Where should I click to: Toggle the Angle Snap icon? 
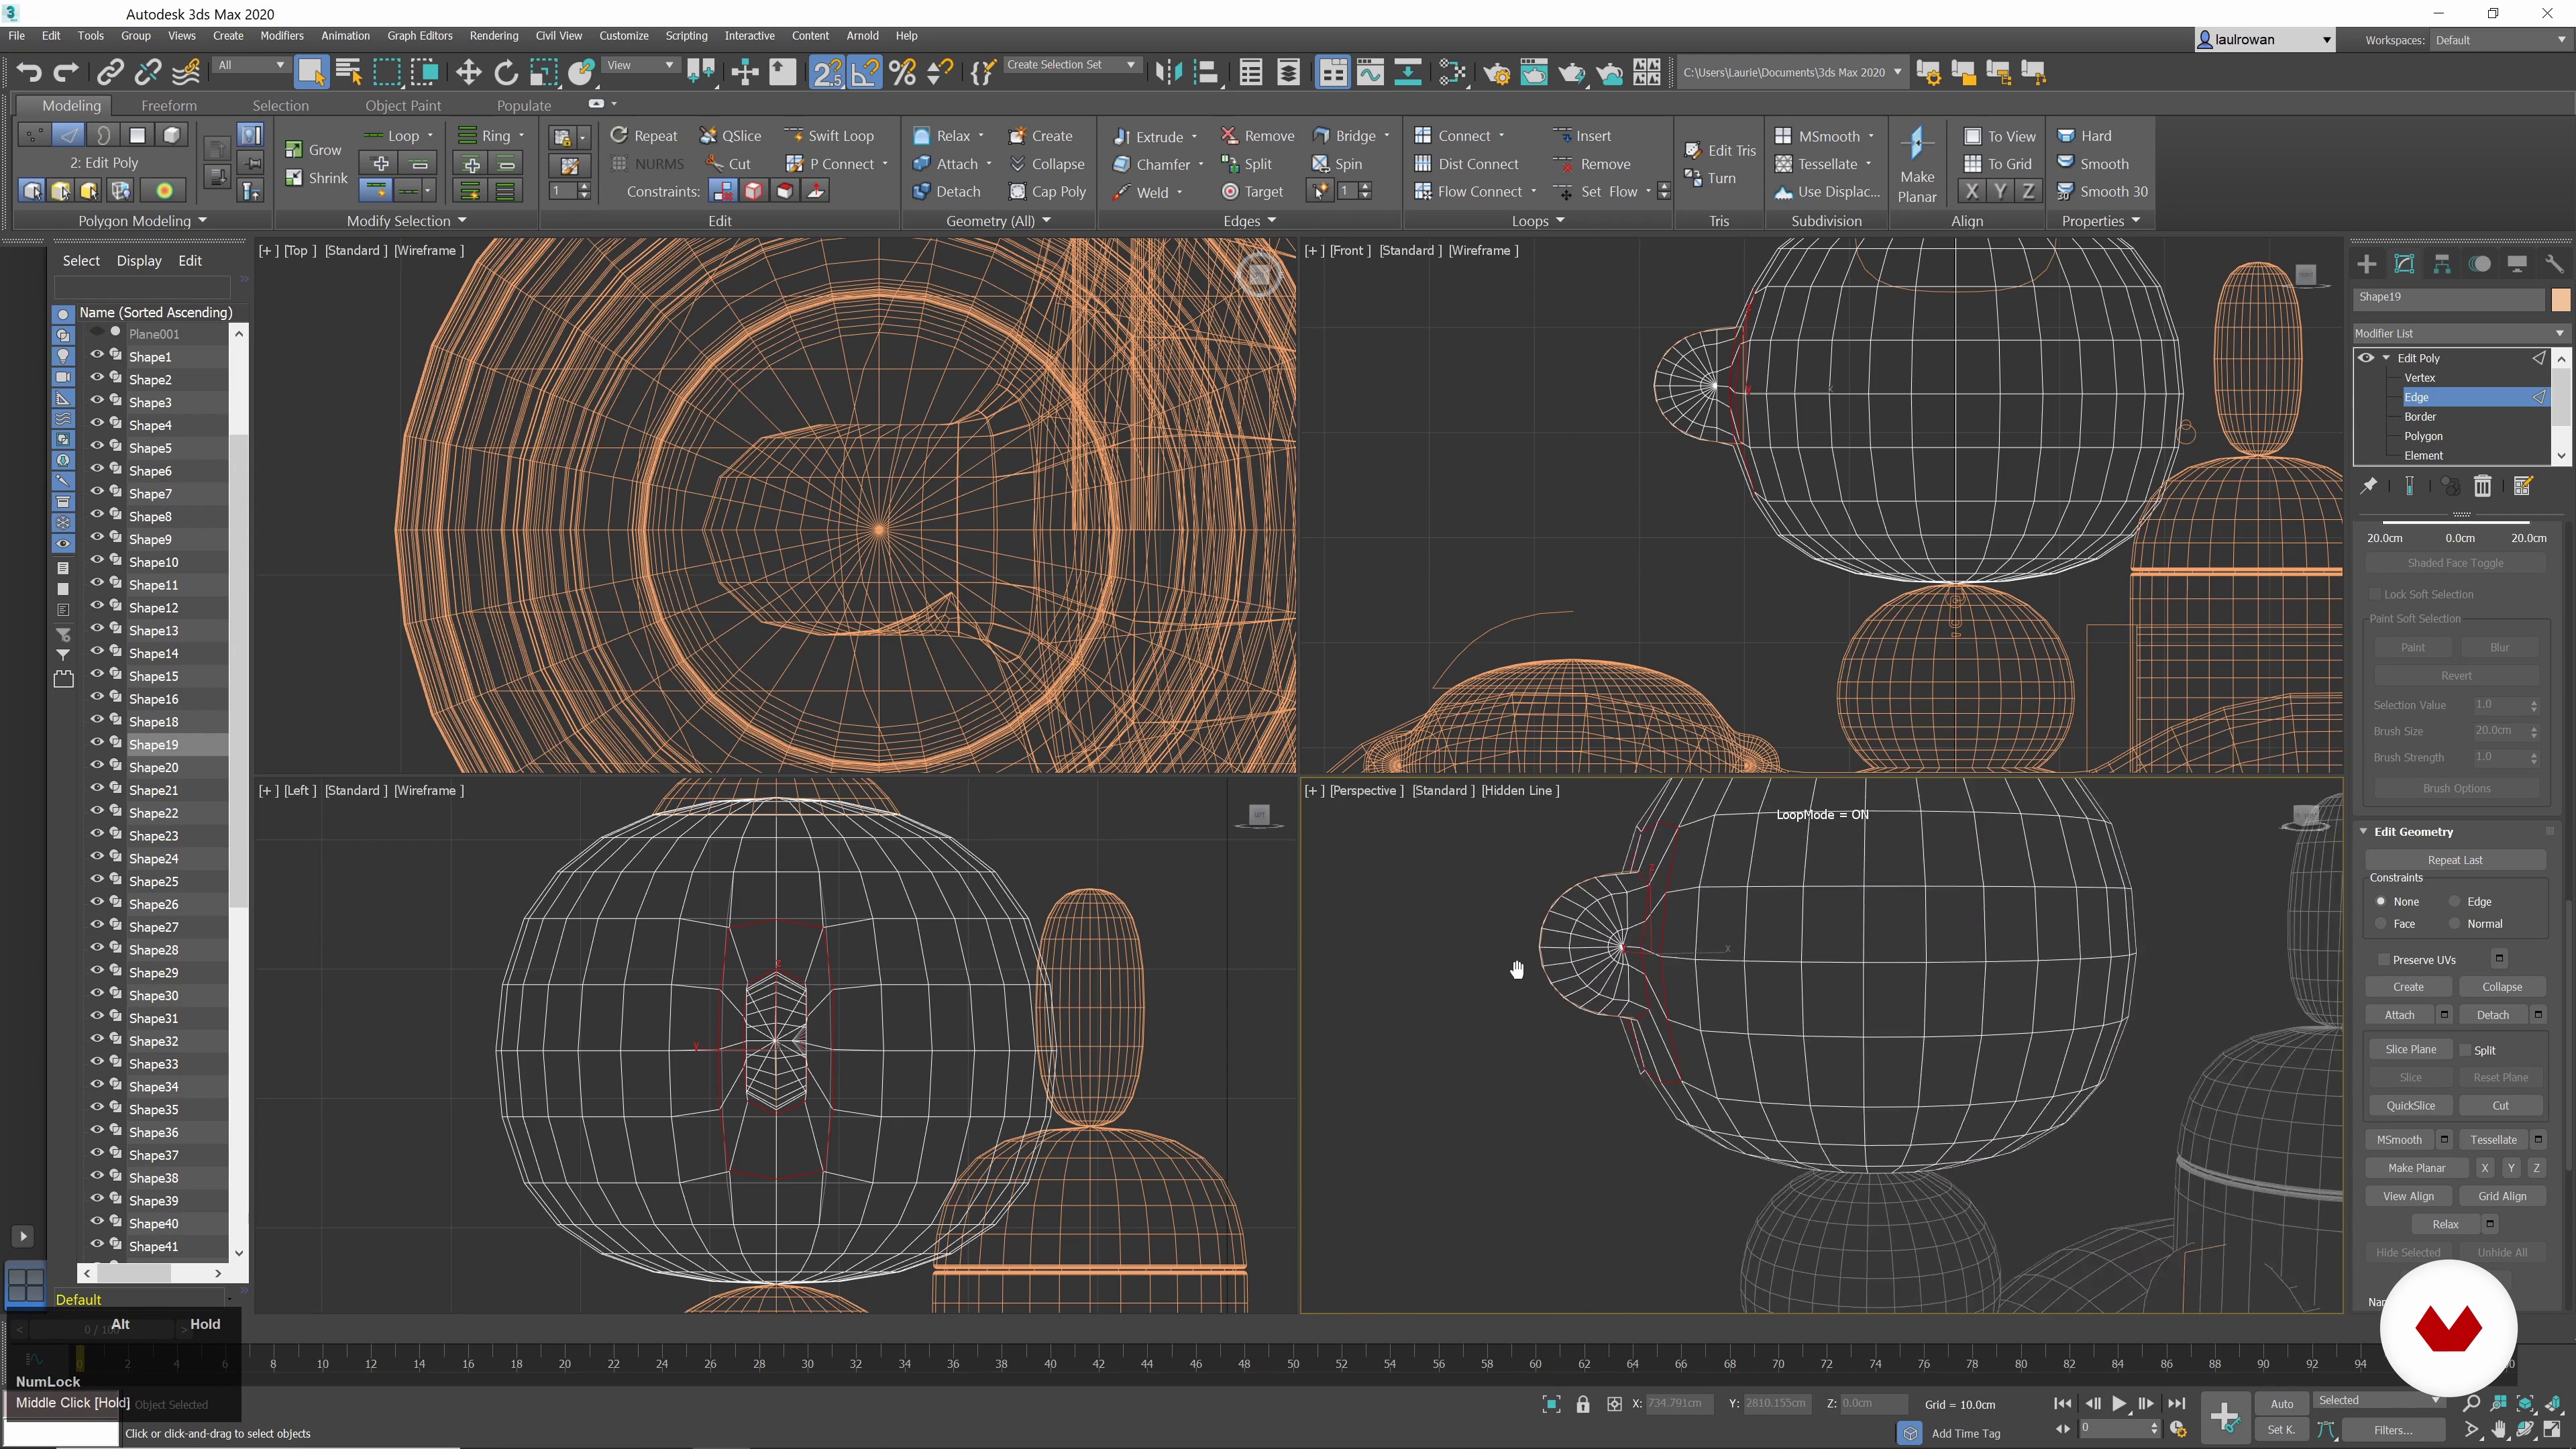[865, 72]
